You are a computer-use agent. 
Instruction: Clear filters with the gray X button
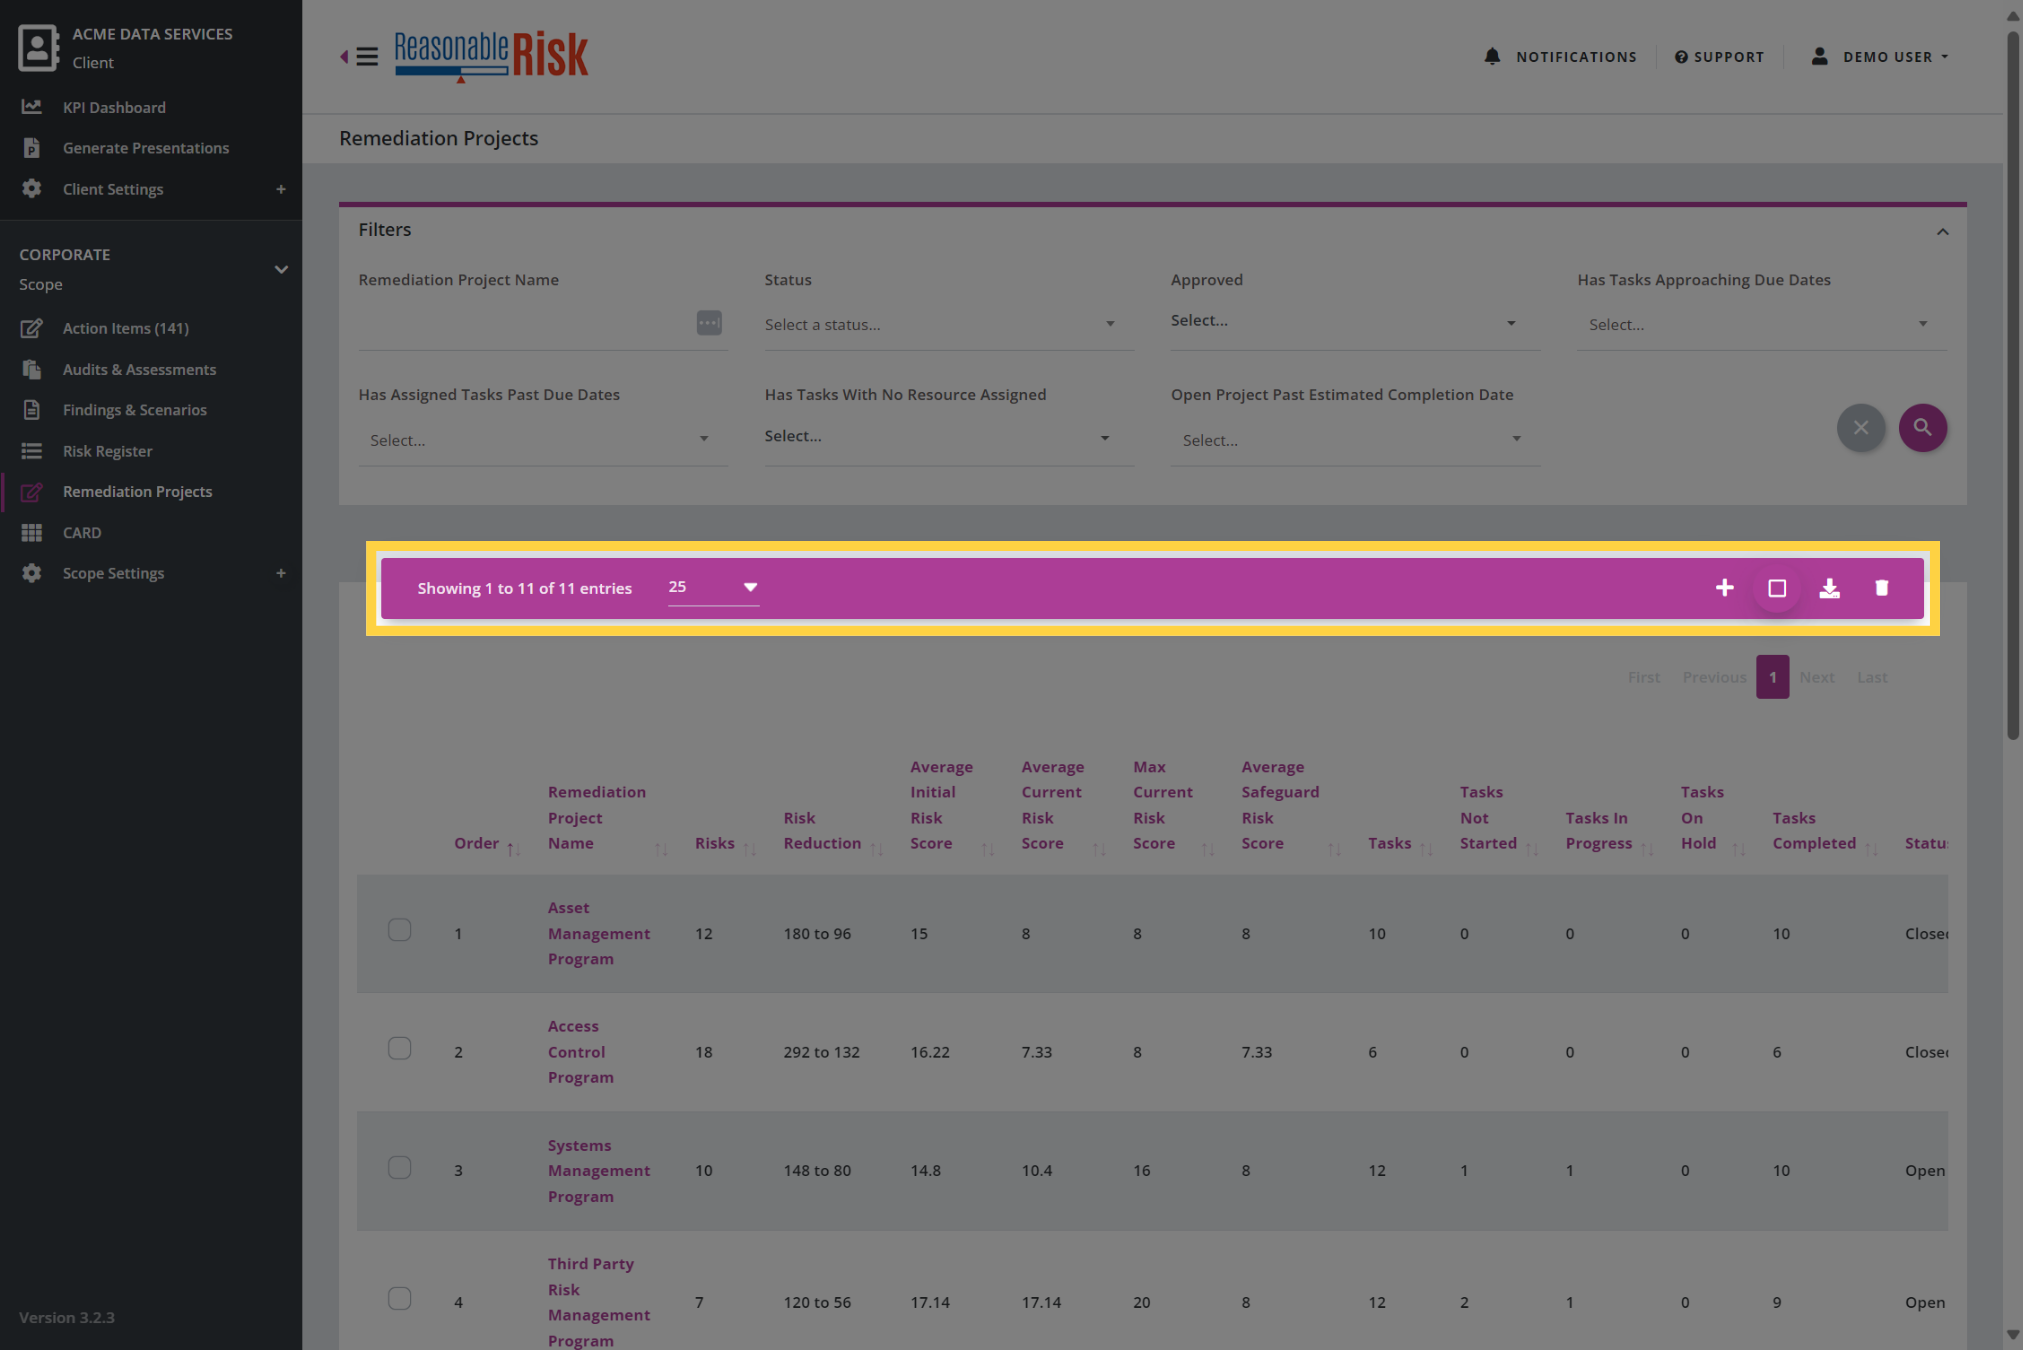click(x=1861, y=428)
